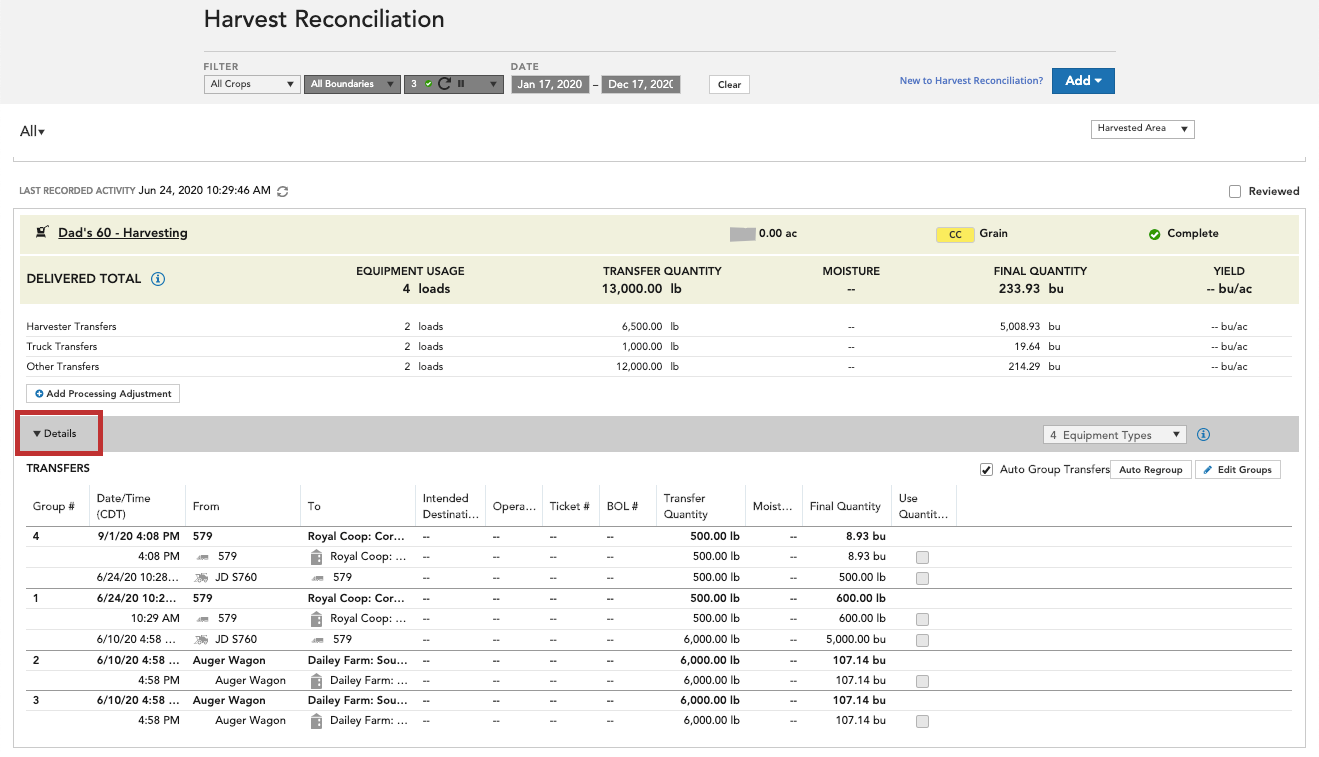Open New to Harvest Reconciliation link

pos(971,81)
